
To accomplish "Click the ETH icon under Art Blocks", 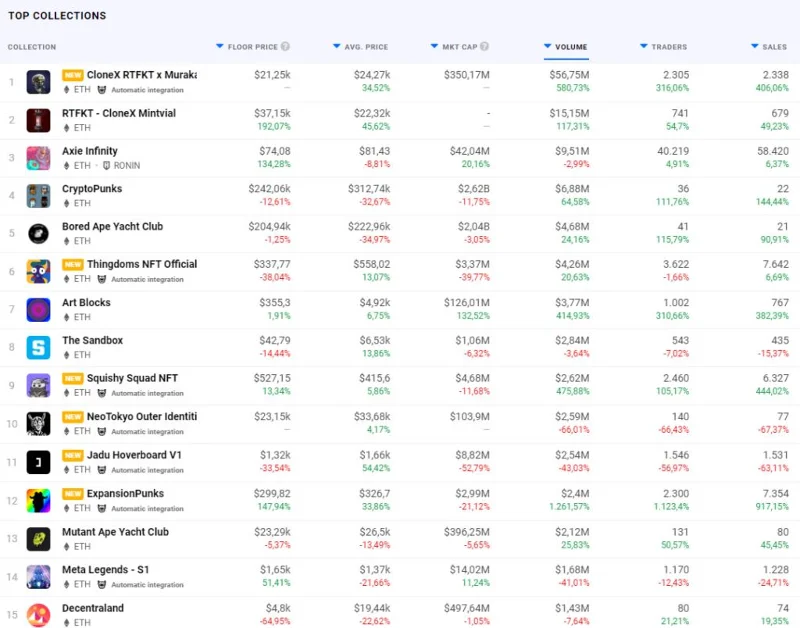I will tap(66, 317).
